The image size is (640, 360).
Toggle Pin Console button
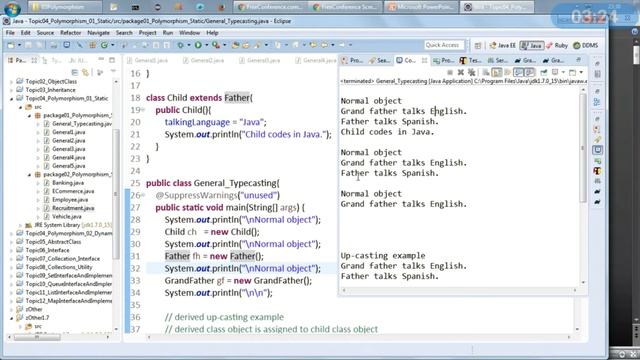pos(544,72)
